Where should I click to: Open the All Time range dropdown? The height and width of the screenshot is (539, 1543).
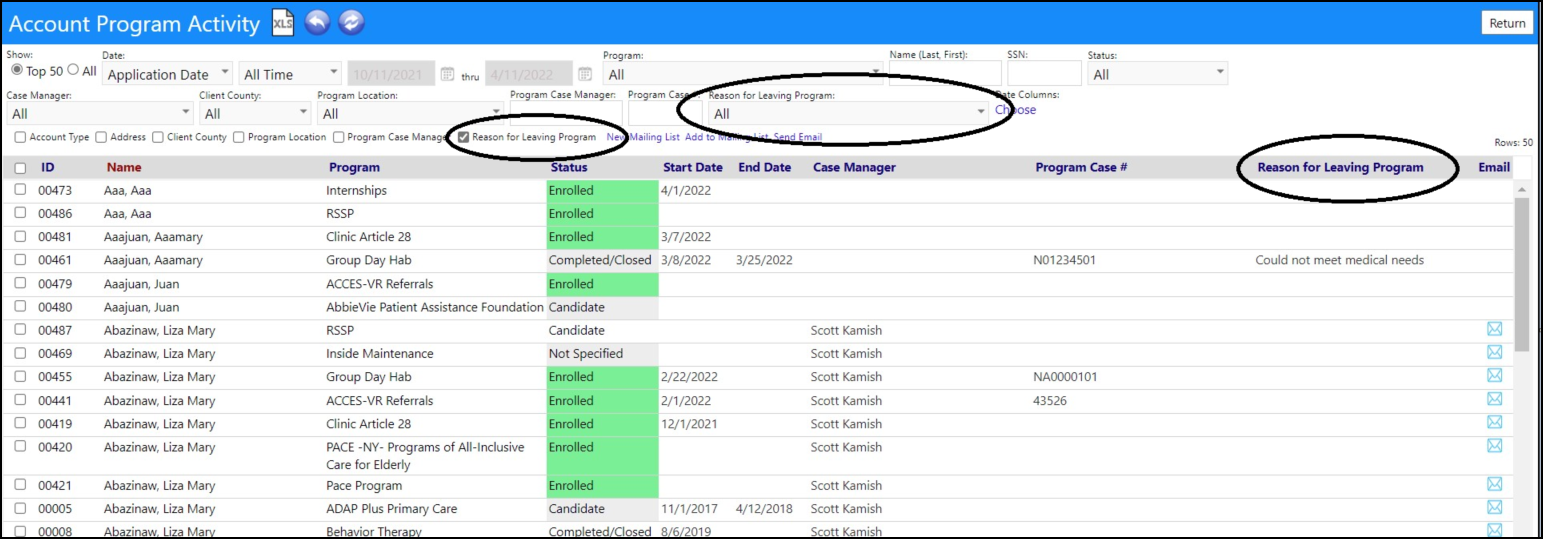point(290,74)
